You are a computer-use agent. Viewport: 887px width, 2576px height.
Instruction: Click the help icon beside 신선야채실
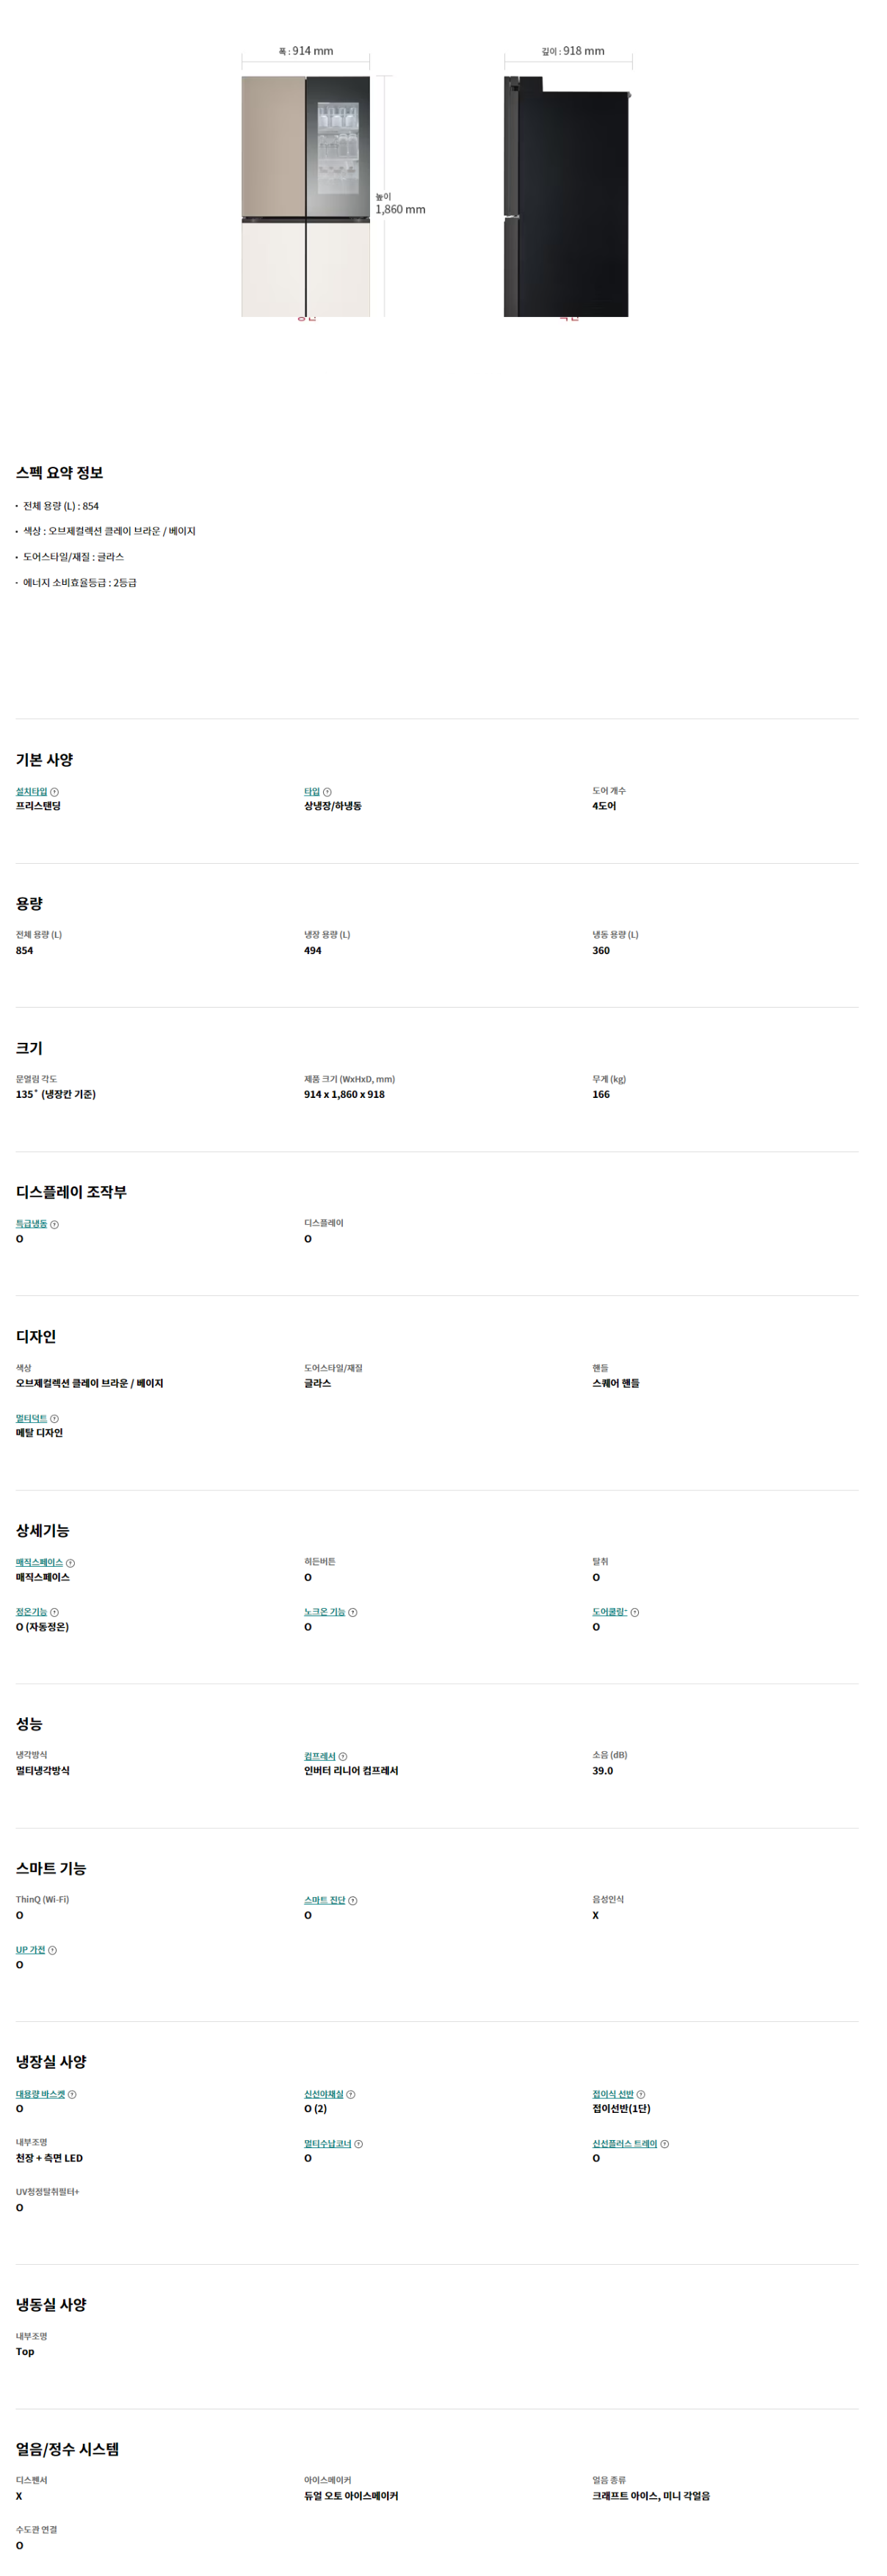[350, 2094]
